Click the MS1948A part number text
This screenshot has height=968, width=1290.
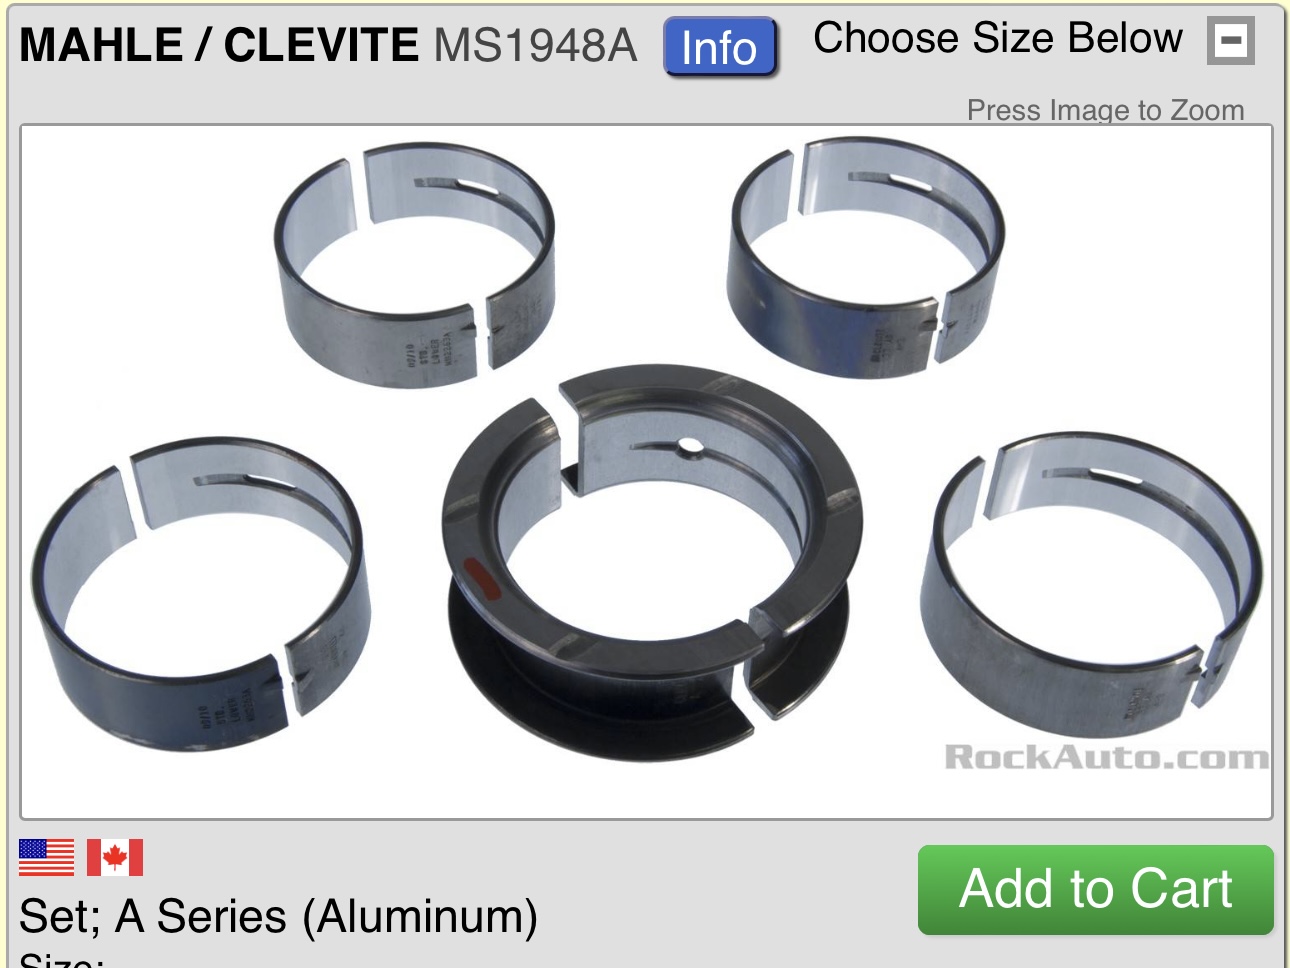click(535, 45)
